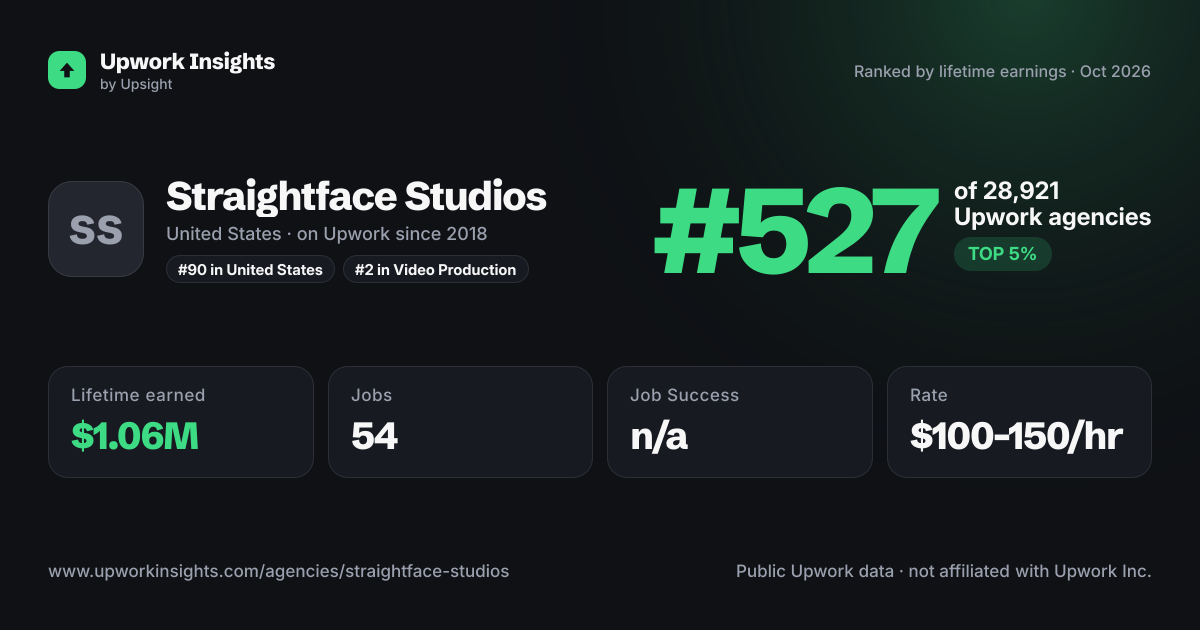
Task: Open the Lifetime earned card label
Action: tap(138, 395)
